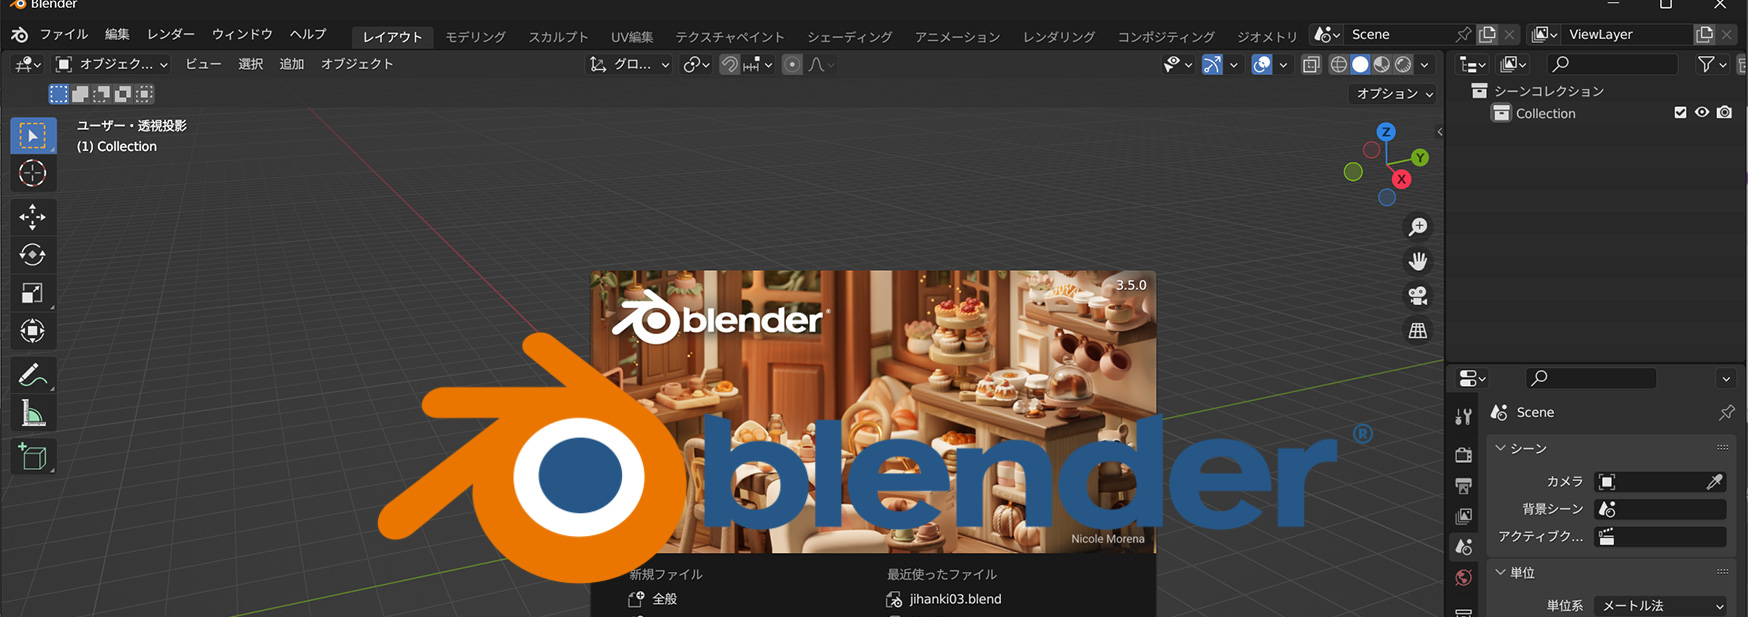Open the オプション dropdown
This screenshot has height=617, width=1749.
pyautogui.click(x=1394, y=93)
